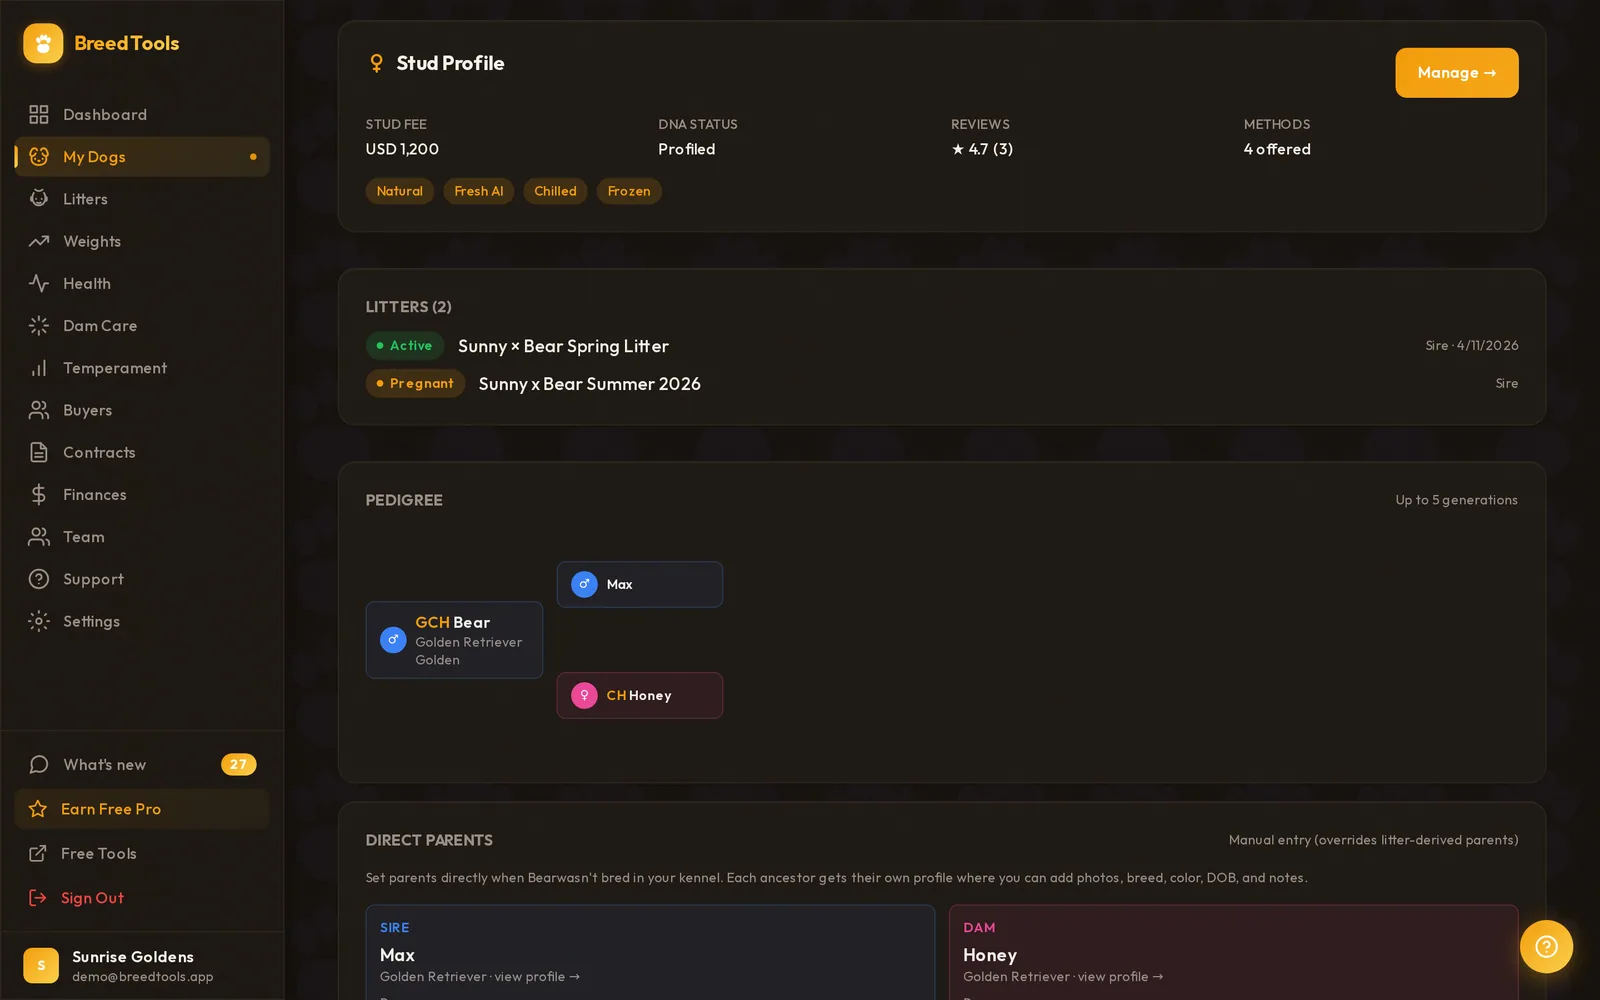Switch to the Health section
Image resolution: width=1600 pixels, height=1000 pixels.
click(142, 283)
